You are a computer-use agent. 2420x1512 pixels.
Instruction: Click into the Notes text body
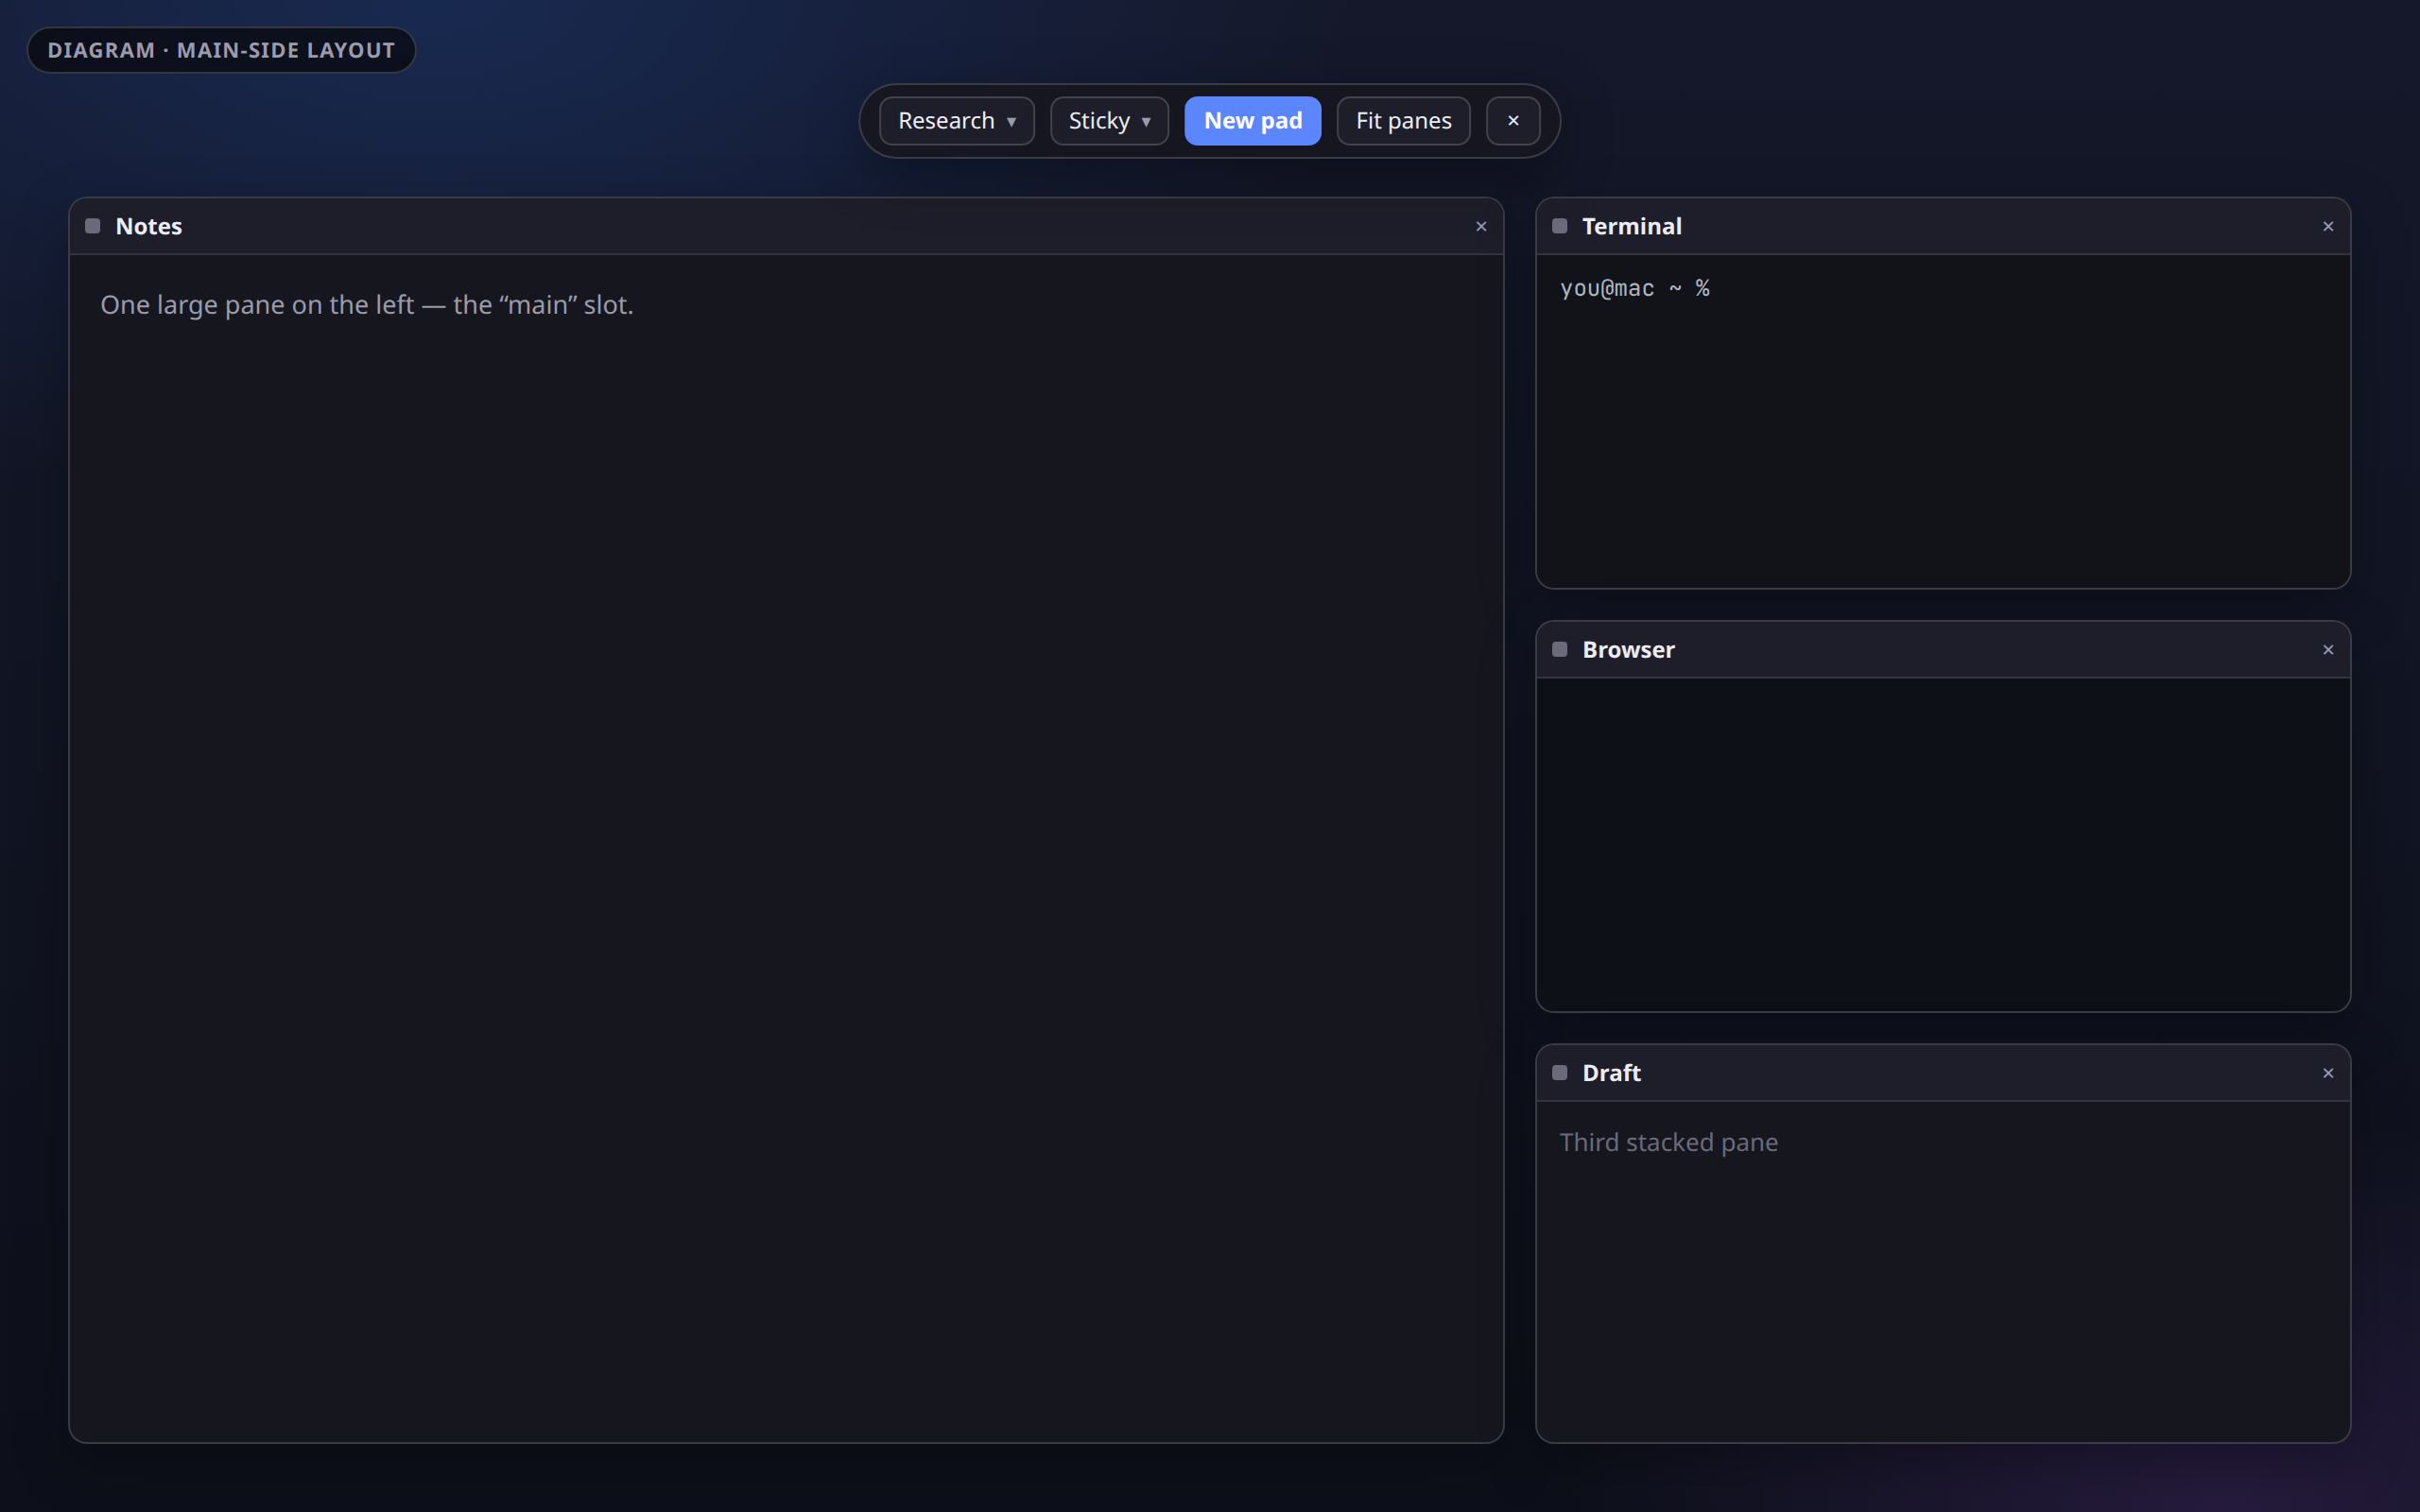(786, 847)
